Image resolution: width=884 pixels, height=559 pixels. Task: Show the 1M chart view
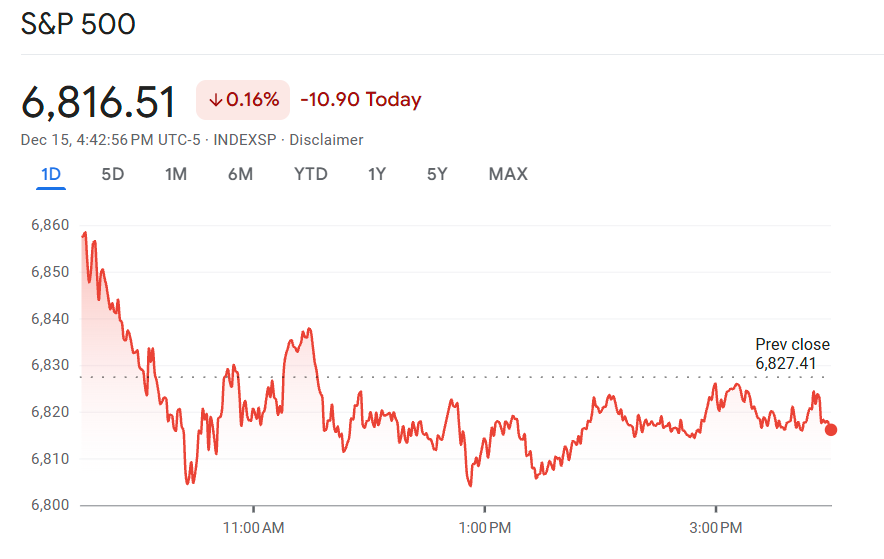[176, 175]
